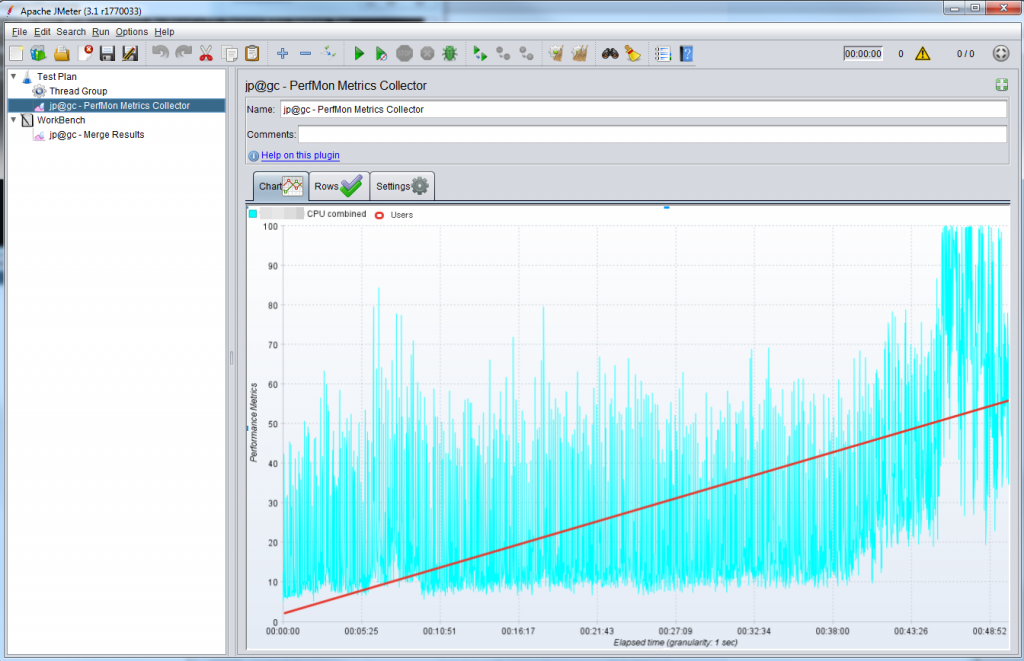This screenshot has height=661, width=1024.
Task: Switch to the Chart tab
Action: click(x=281, y=186)
